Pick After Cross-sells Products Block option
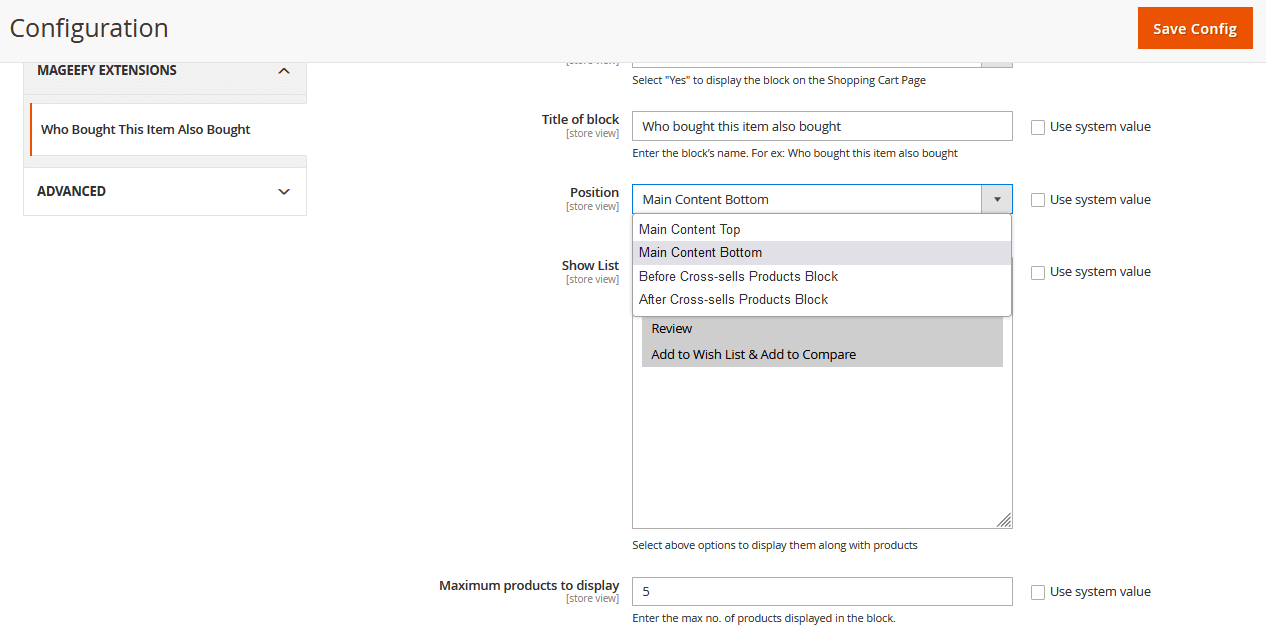Image resolution: width=1266 pixels, height=630 pixels. (x=733, y=300)
